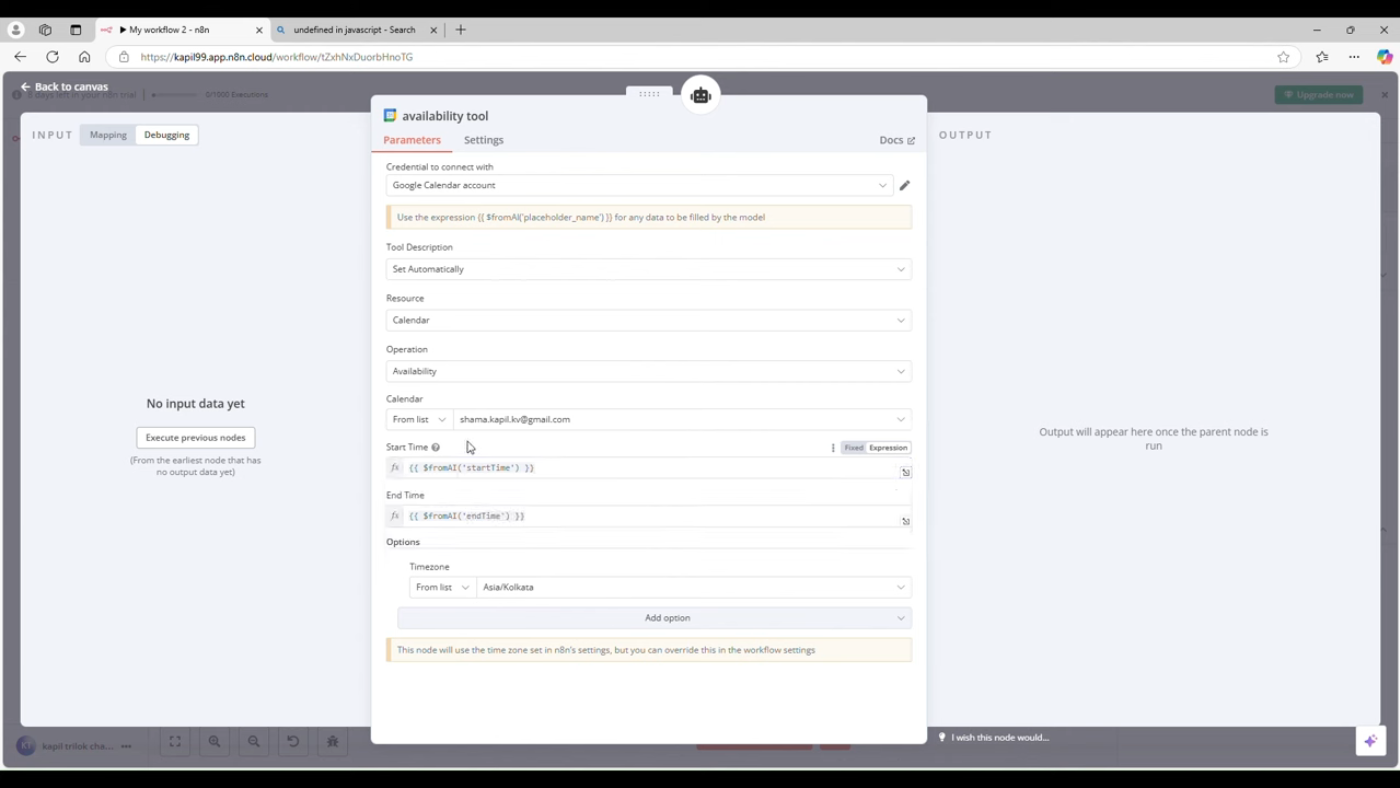Click the fromAI placeholder_name notice text
The height and width of the screenshot is (788, 1400).
(581, 217)
